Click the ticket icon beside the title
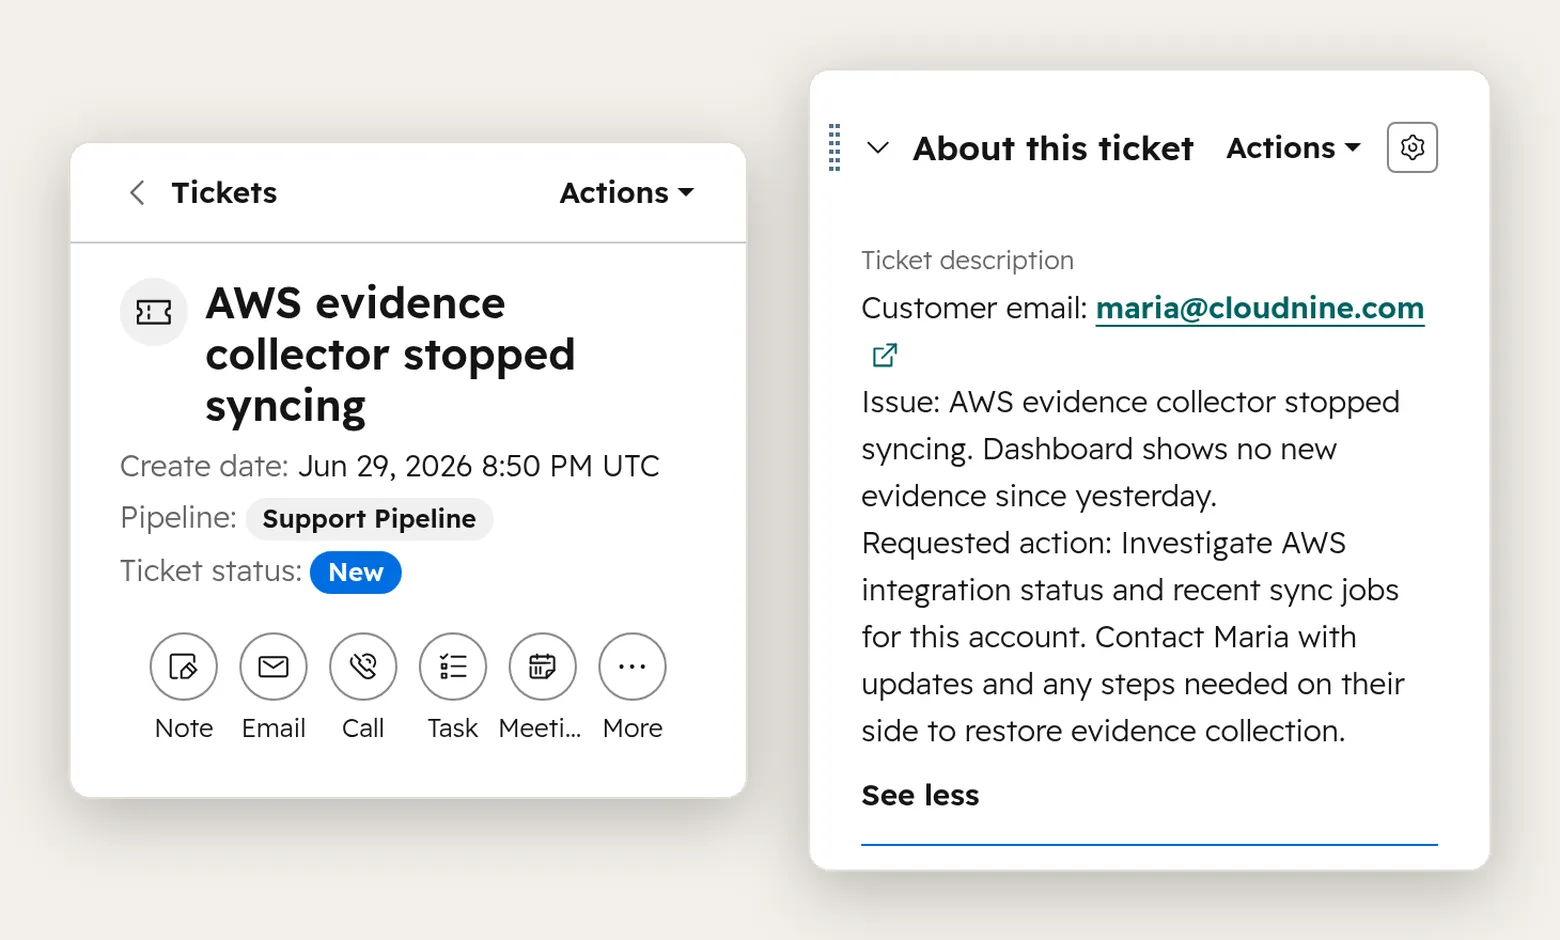Image resolution: width=1560 pixels, height=940 pixels. [154, 312]
